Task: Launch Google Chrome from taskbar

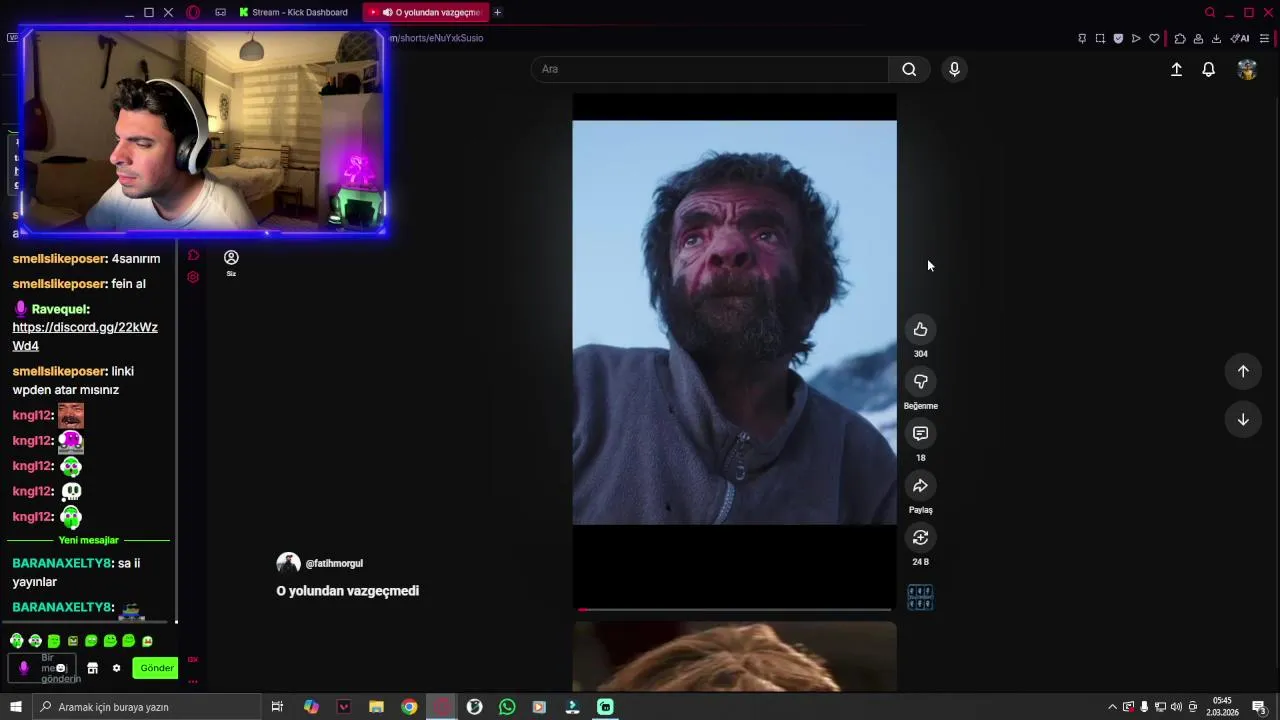Action: point(409,707)
